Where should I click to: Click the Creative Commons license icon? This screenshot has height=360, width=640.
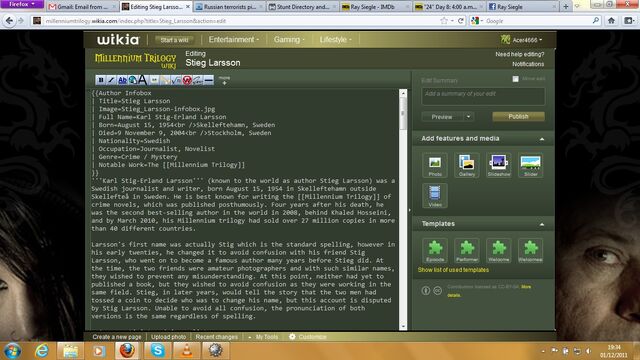[438, 290]
